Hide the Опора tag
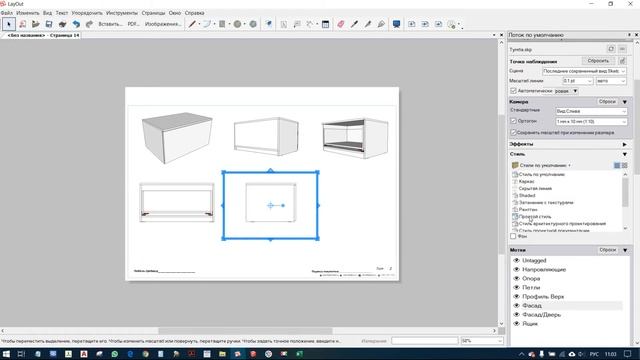 [x=516, y=278]
